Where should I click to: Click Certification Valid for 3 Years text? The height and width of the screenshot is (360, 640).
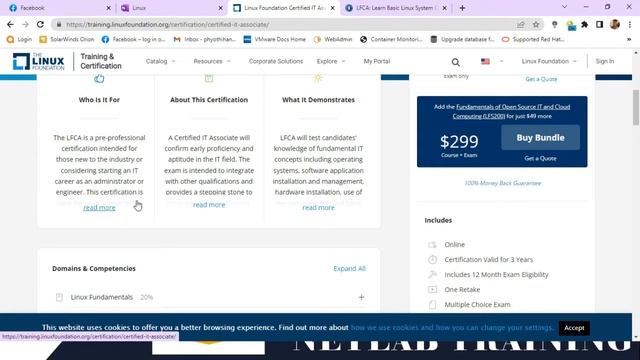(489, 260)
